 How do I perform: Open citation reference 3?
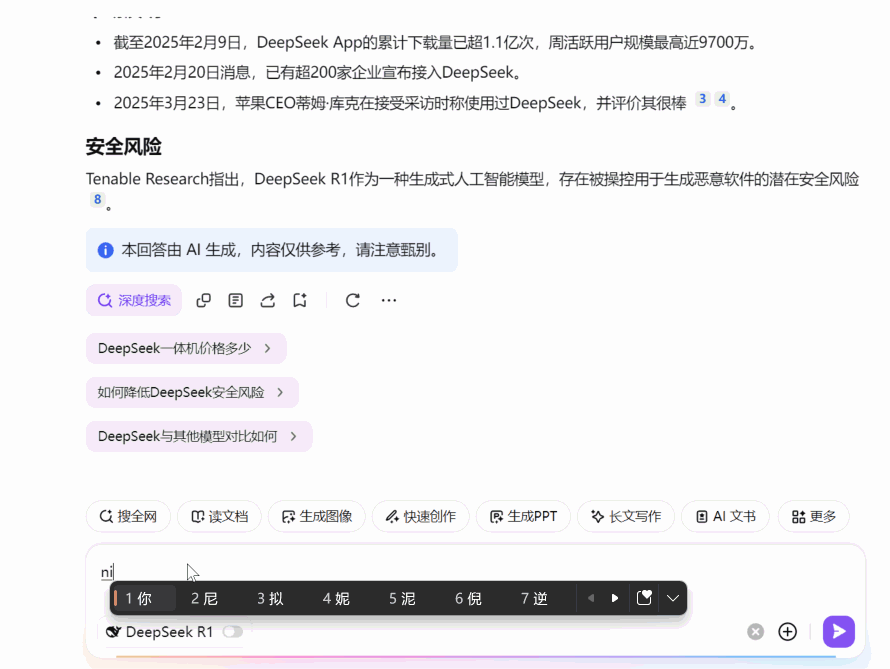703,99
